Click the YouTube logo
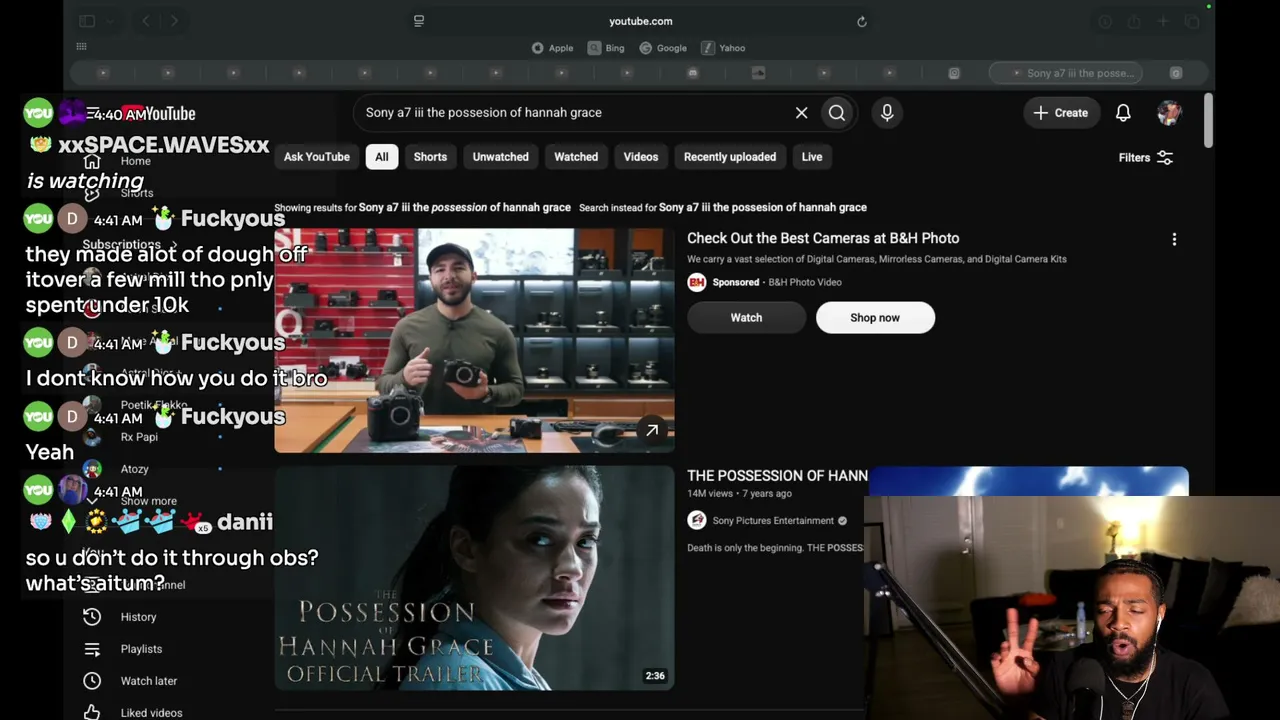This screenshot has height=720, width=1280. coord(159,114)
